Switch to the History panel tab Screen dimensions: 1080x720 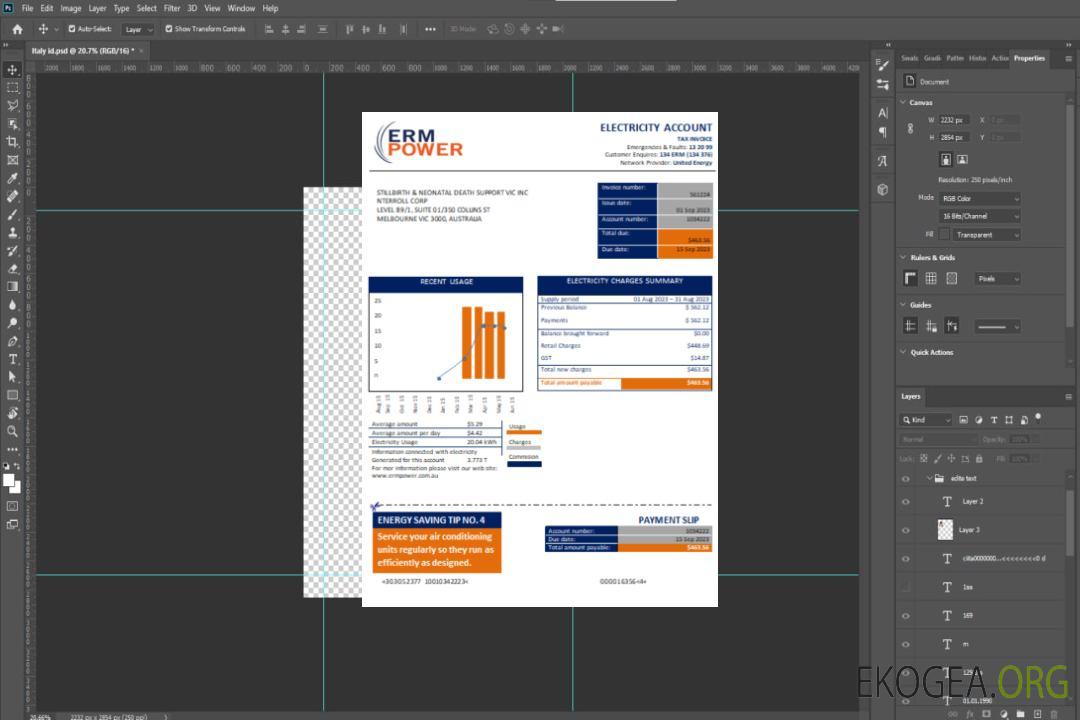(x=977, y=58)
